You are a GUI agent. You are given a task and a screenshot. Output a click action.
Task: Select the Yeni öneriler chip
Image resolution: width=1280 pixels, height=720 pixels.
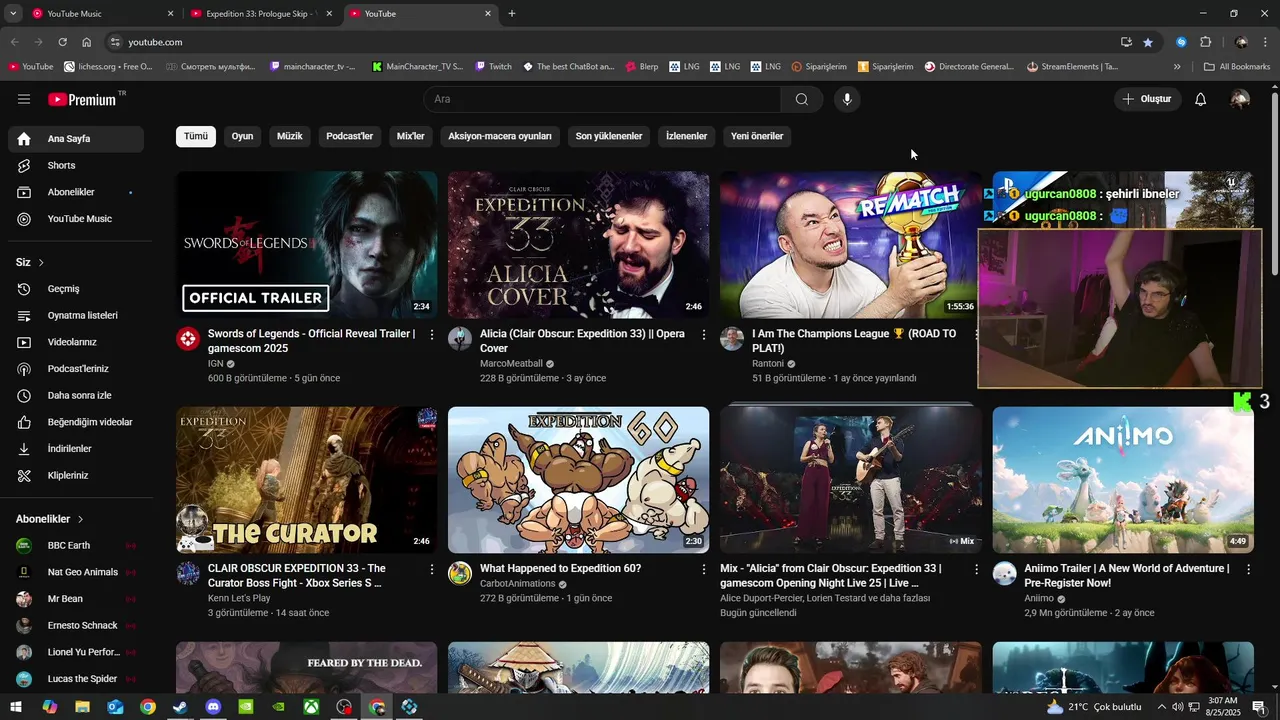[757, 136]
